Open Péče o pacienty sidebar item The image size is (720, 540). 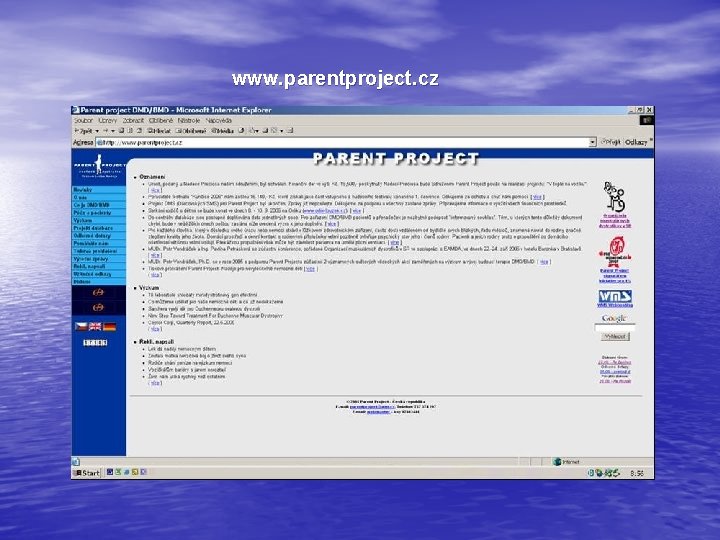pos(99,213)
